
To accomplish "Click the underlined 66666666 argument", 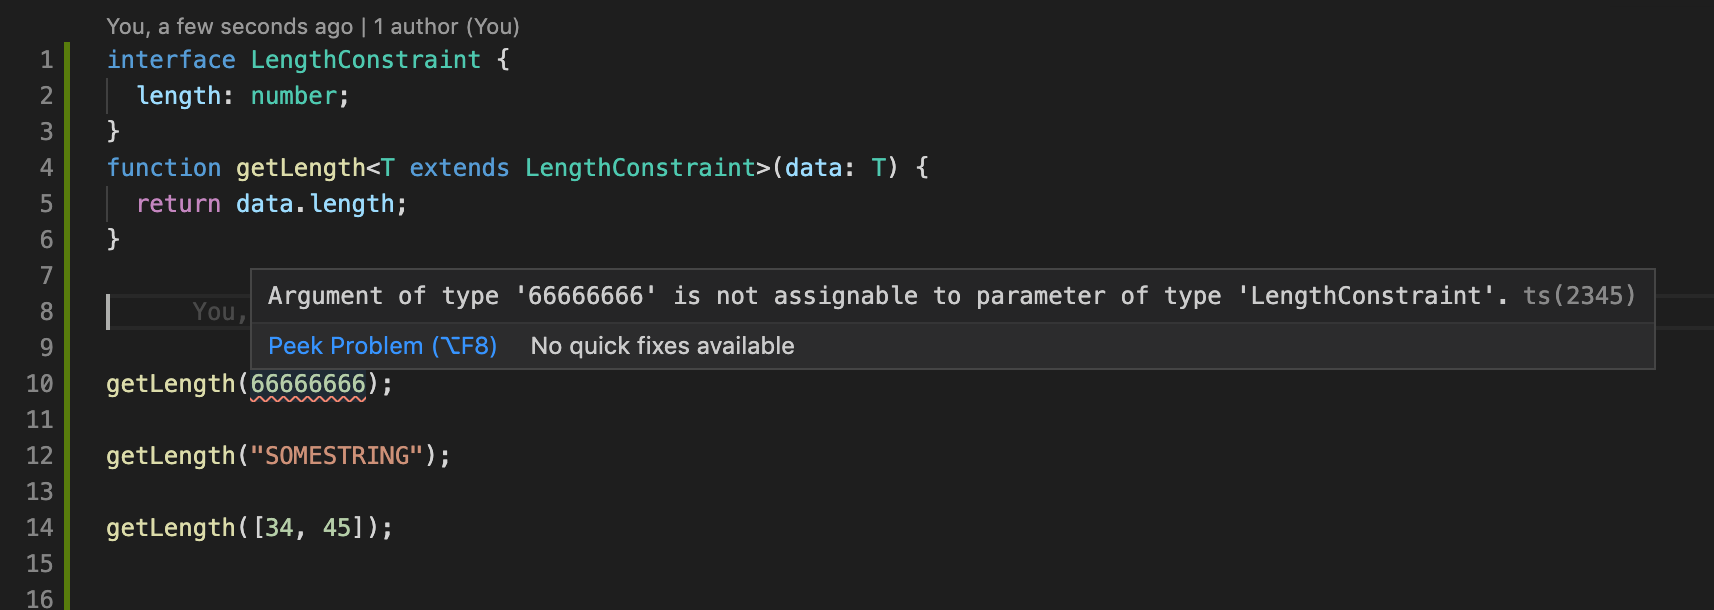I will 310,383.
